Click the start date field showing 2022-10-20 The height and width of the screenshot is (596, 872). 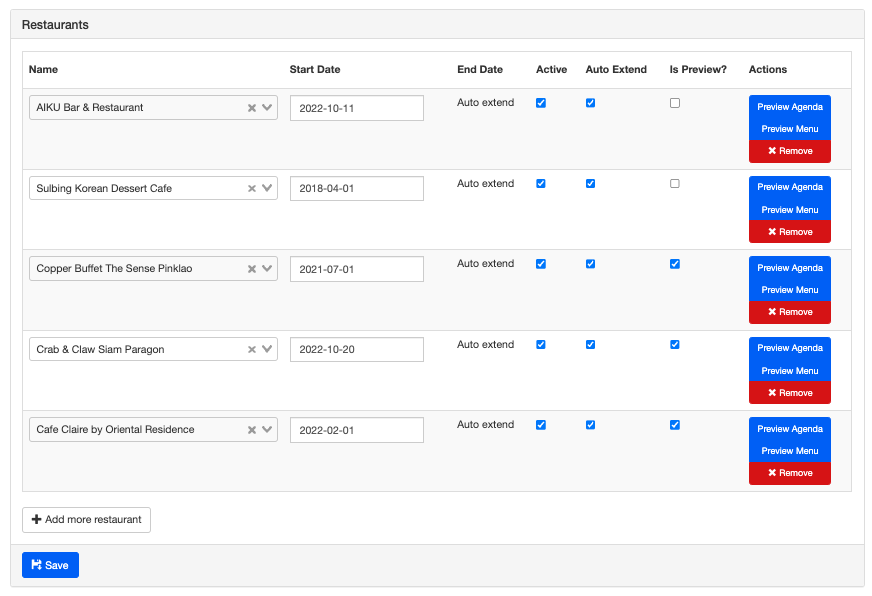pos(356,350)
